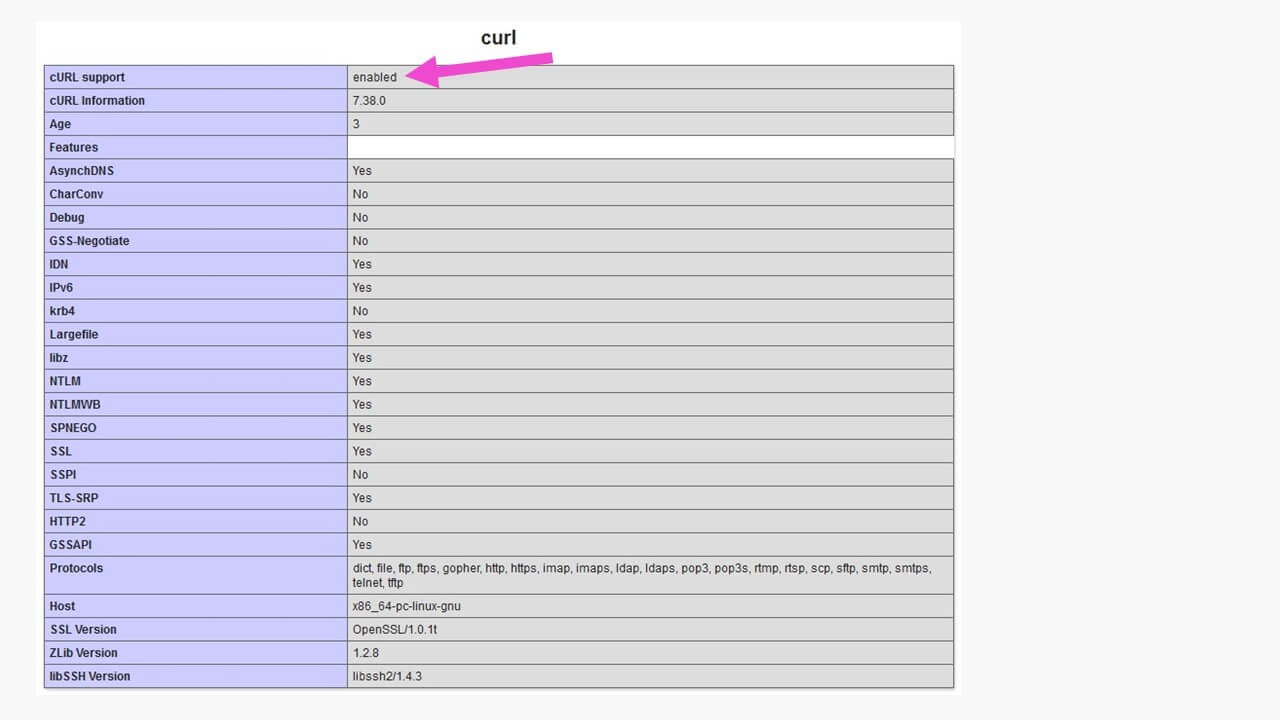
Task: Select the "TLS-SRP" label cell
Action: 196,497
